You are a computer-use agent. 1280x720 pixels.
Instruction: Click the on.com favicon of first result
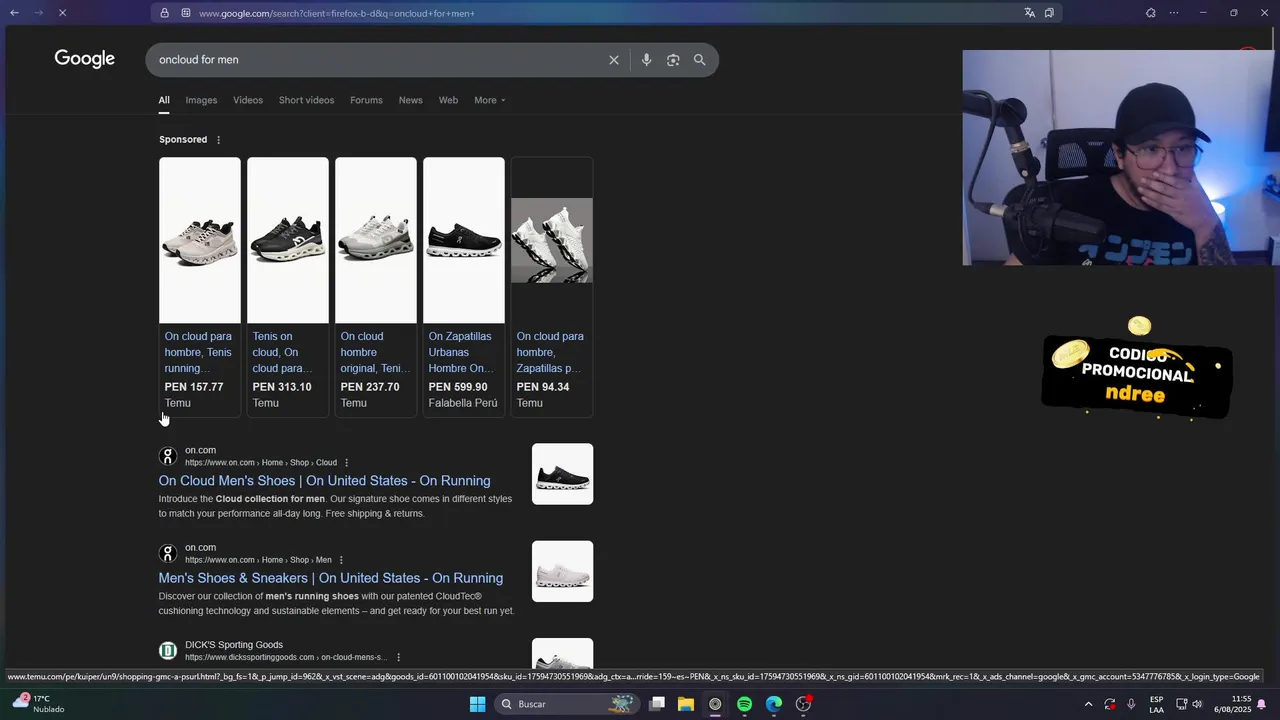(168, 456)
